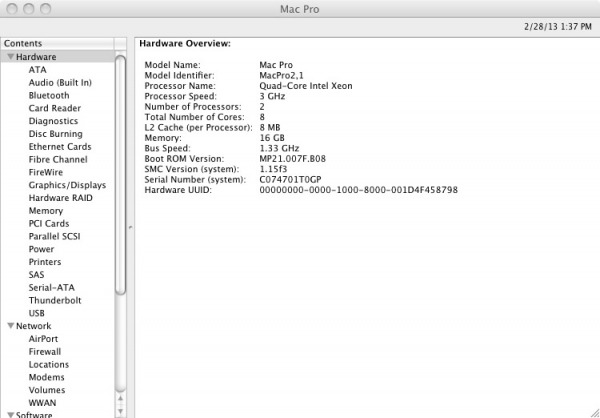
Task: Click the Hardware Overview heading
Action: point(185,44)
